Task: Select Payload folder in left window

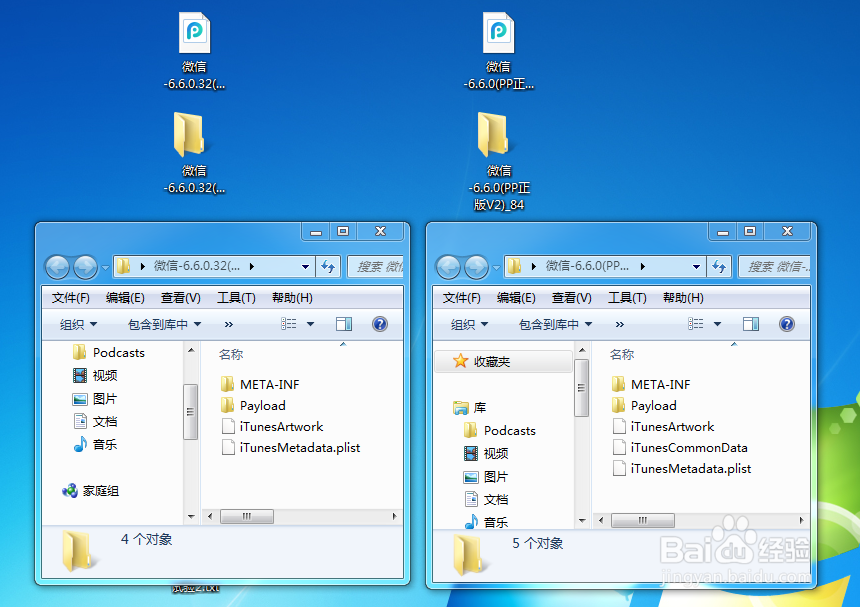Action: tap(253, 405)
